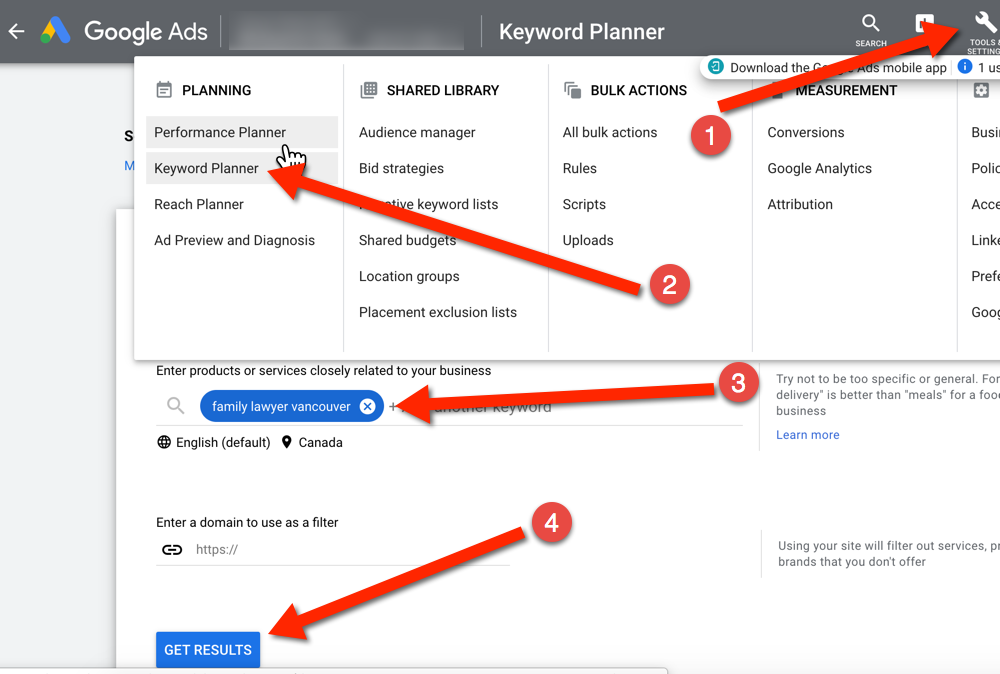Select Rules under Bulk Actions
1000x674 pixels.
pos(580,168)
